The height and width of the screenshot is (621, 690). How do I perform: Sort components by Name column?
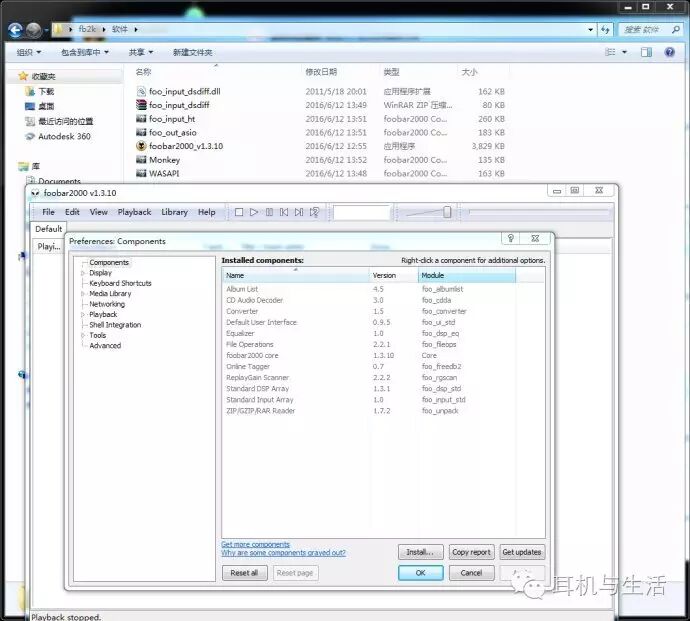[x=296, y=275]
